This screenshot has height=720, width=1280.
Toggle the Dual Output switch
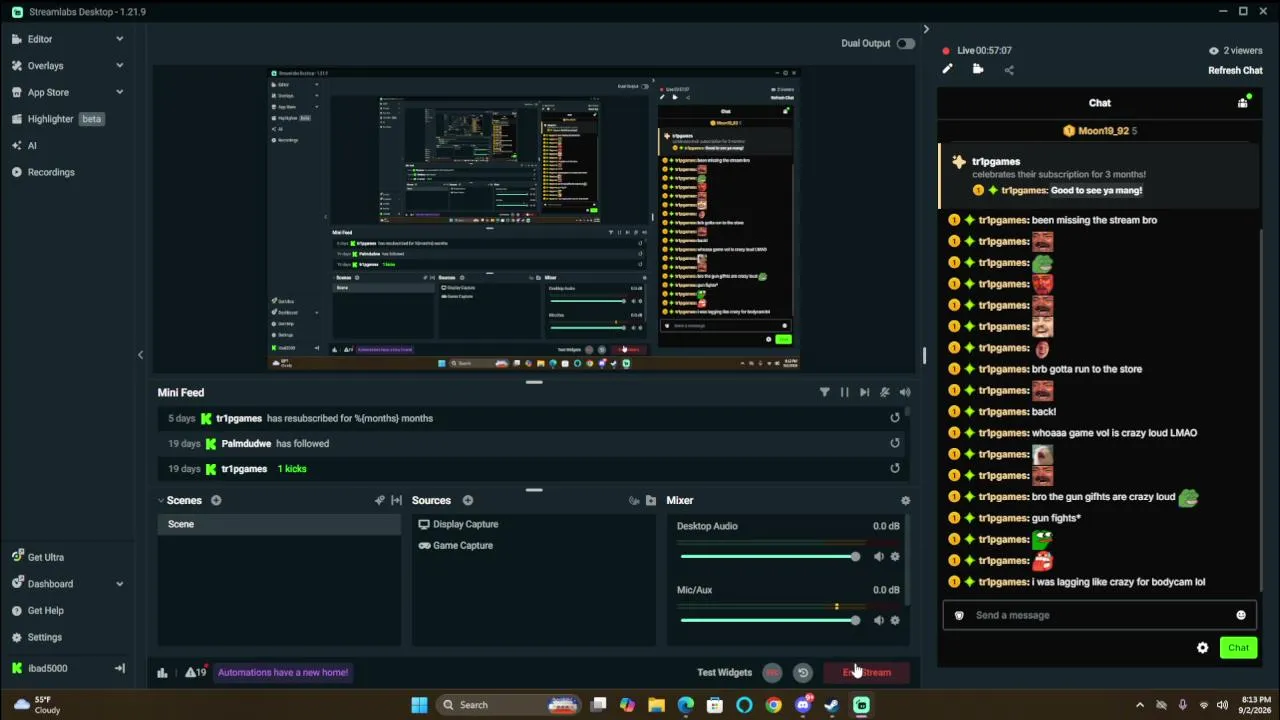coord(905,43)
